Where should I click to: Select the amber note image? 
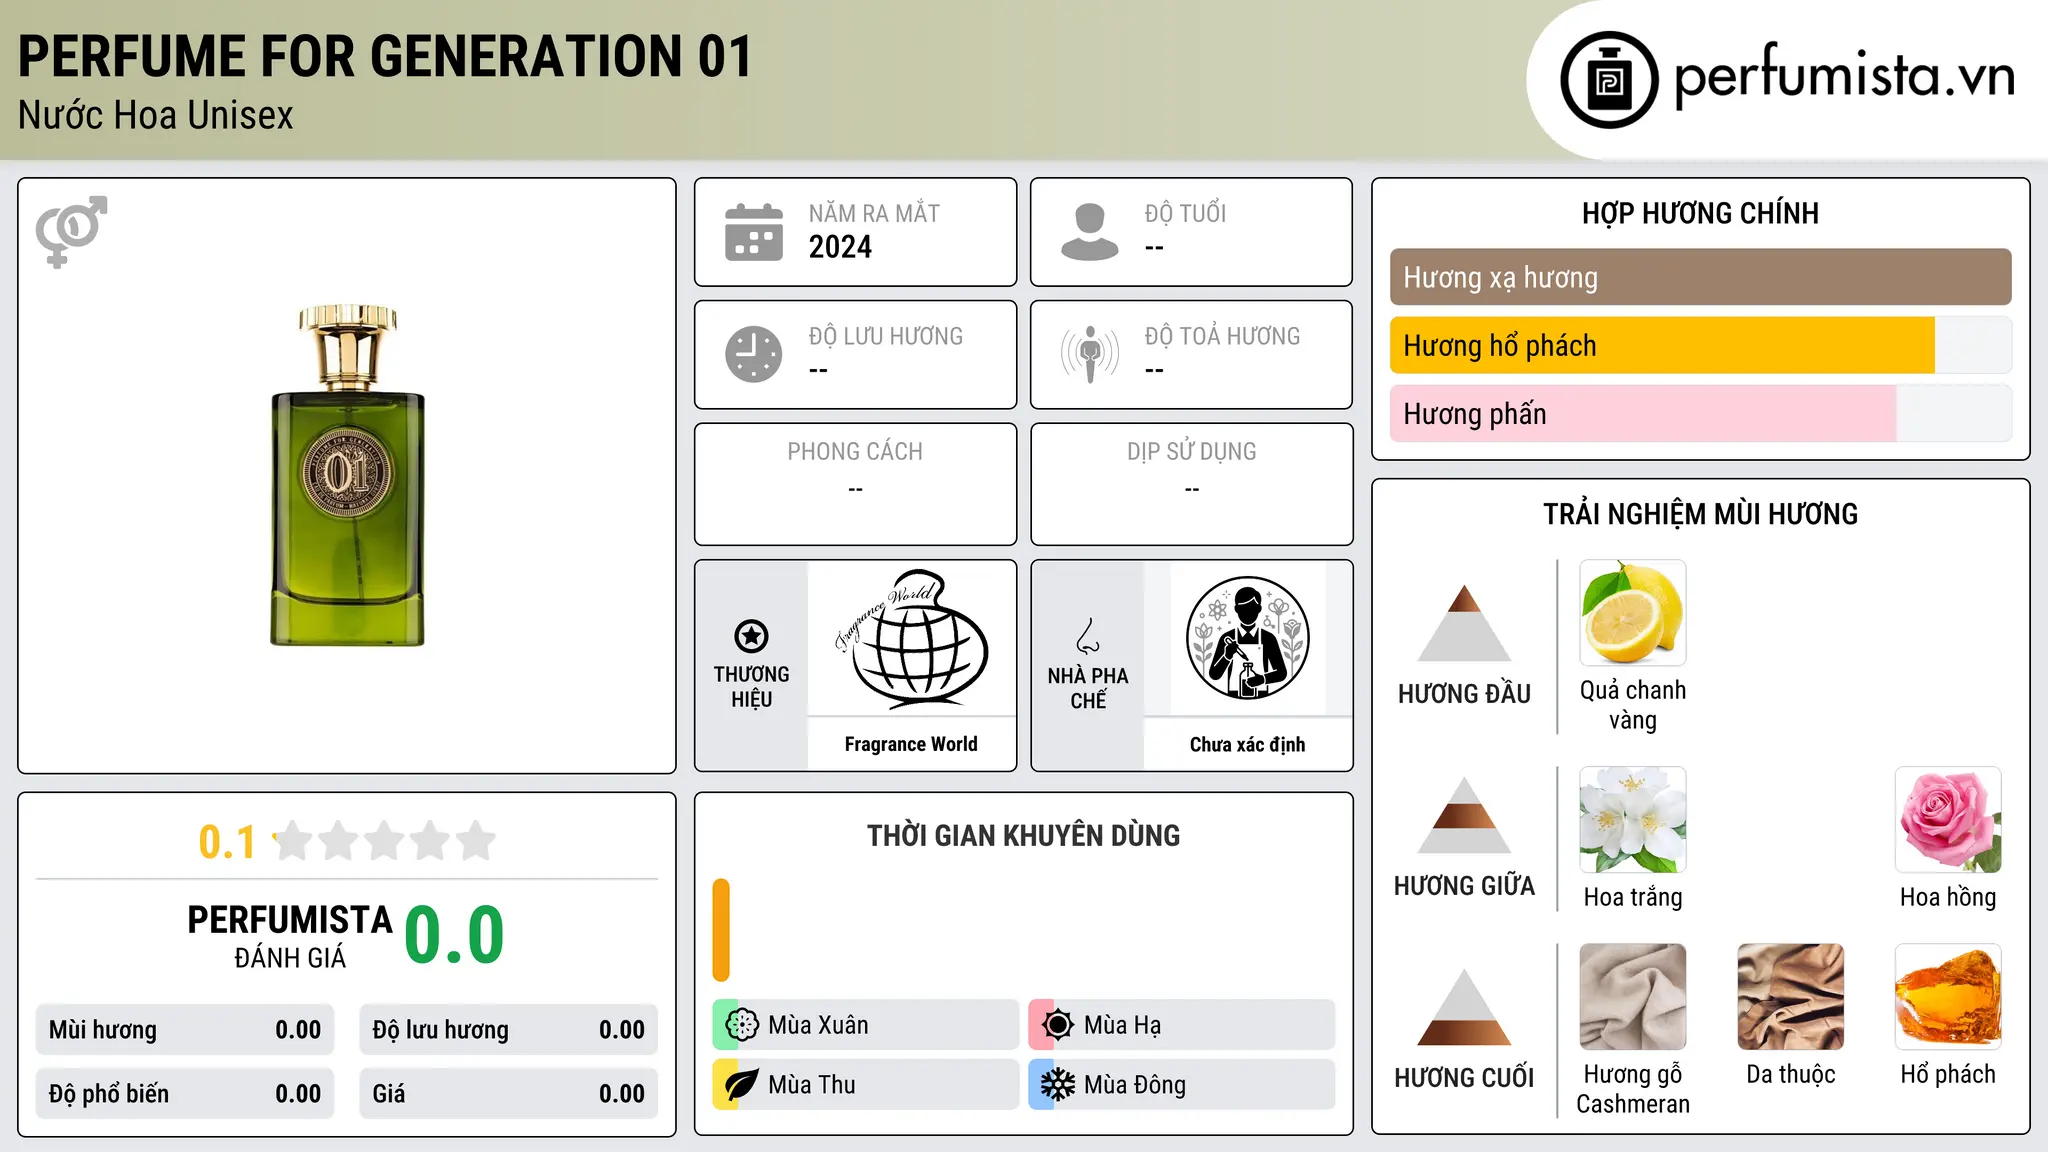1948,997
